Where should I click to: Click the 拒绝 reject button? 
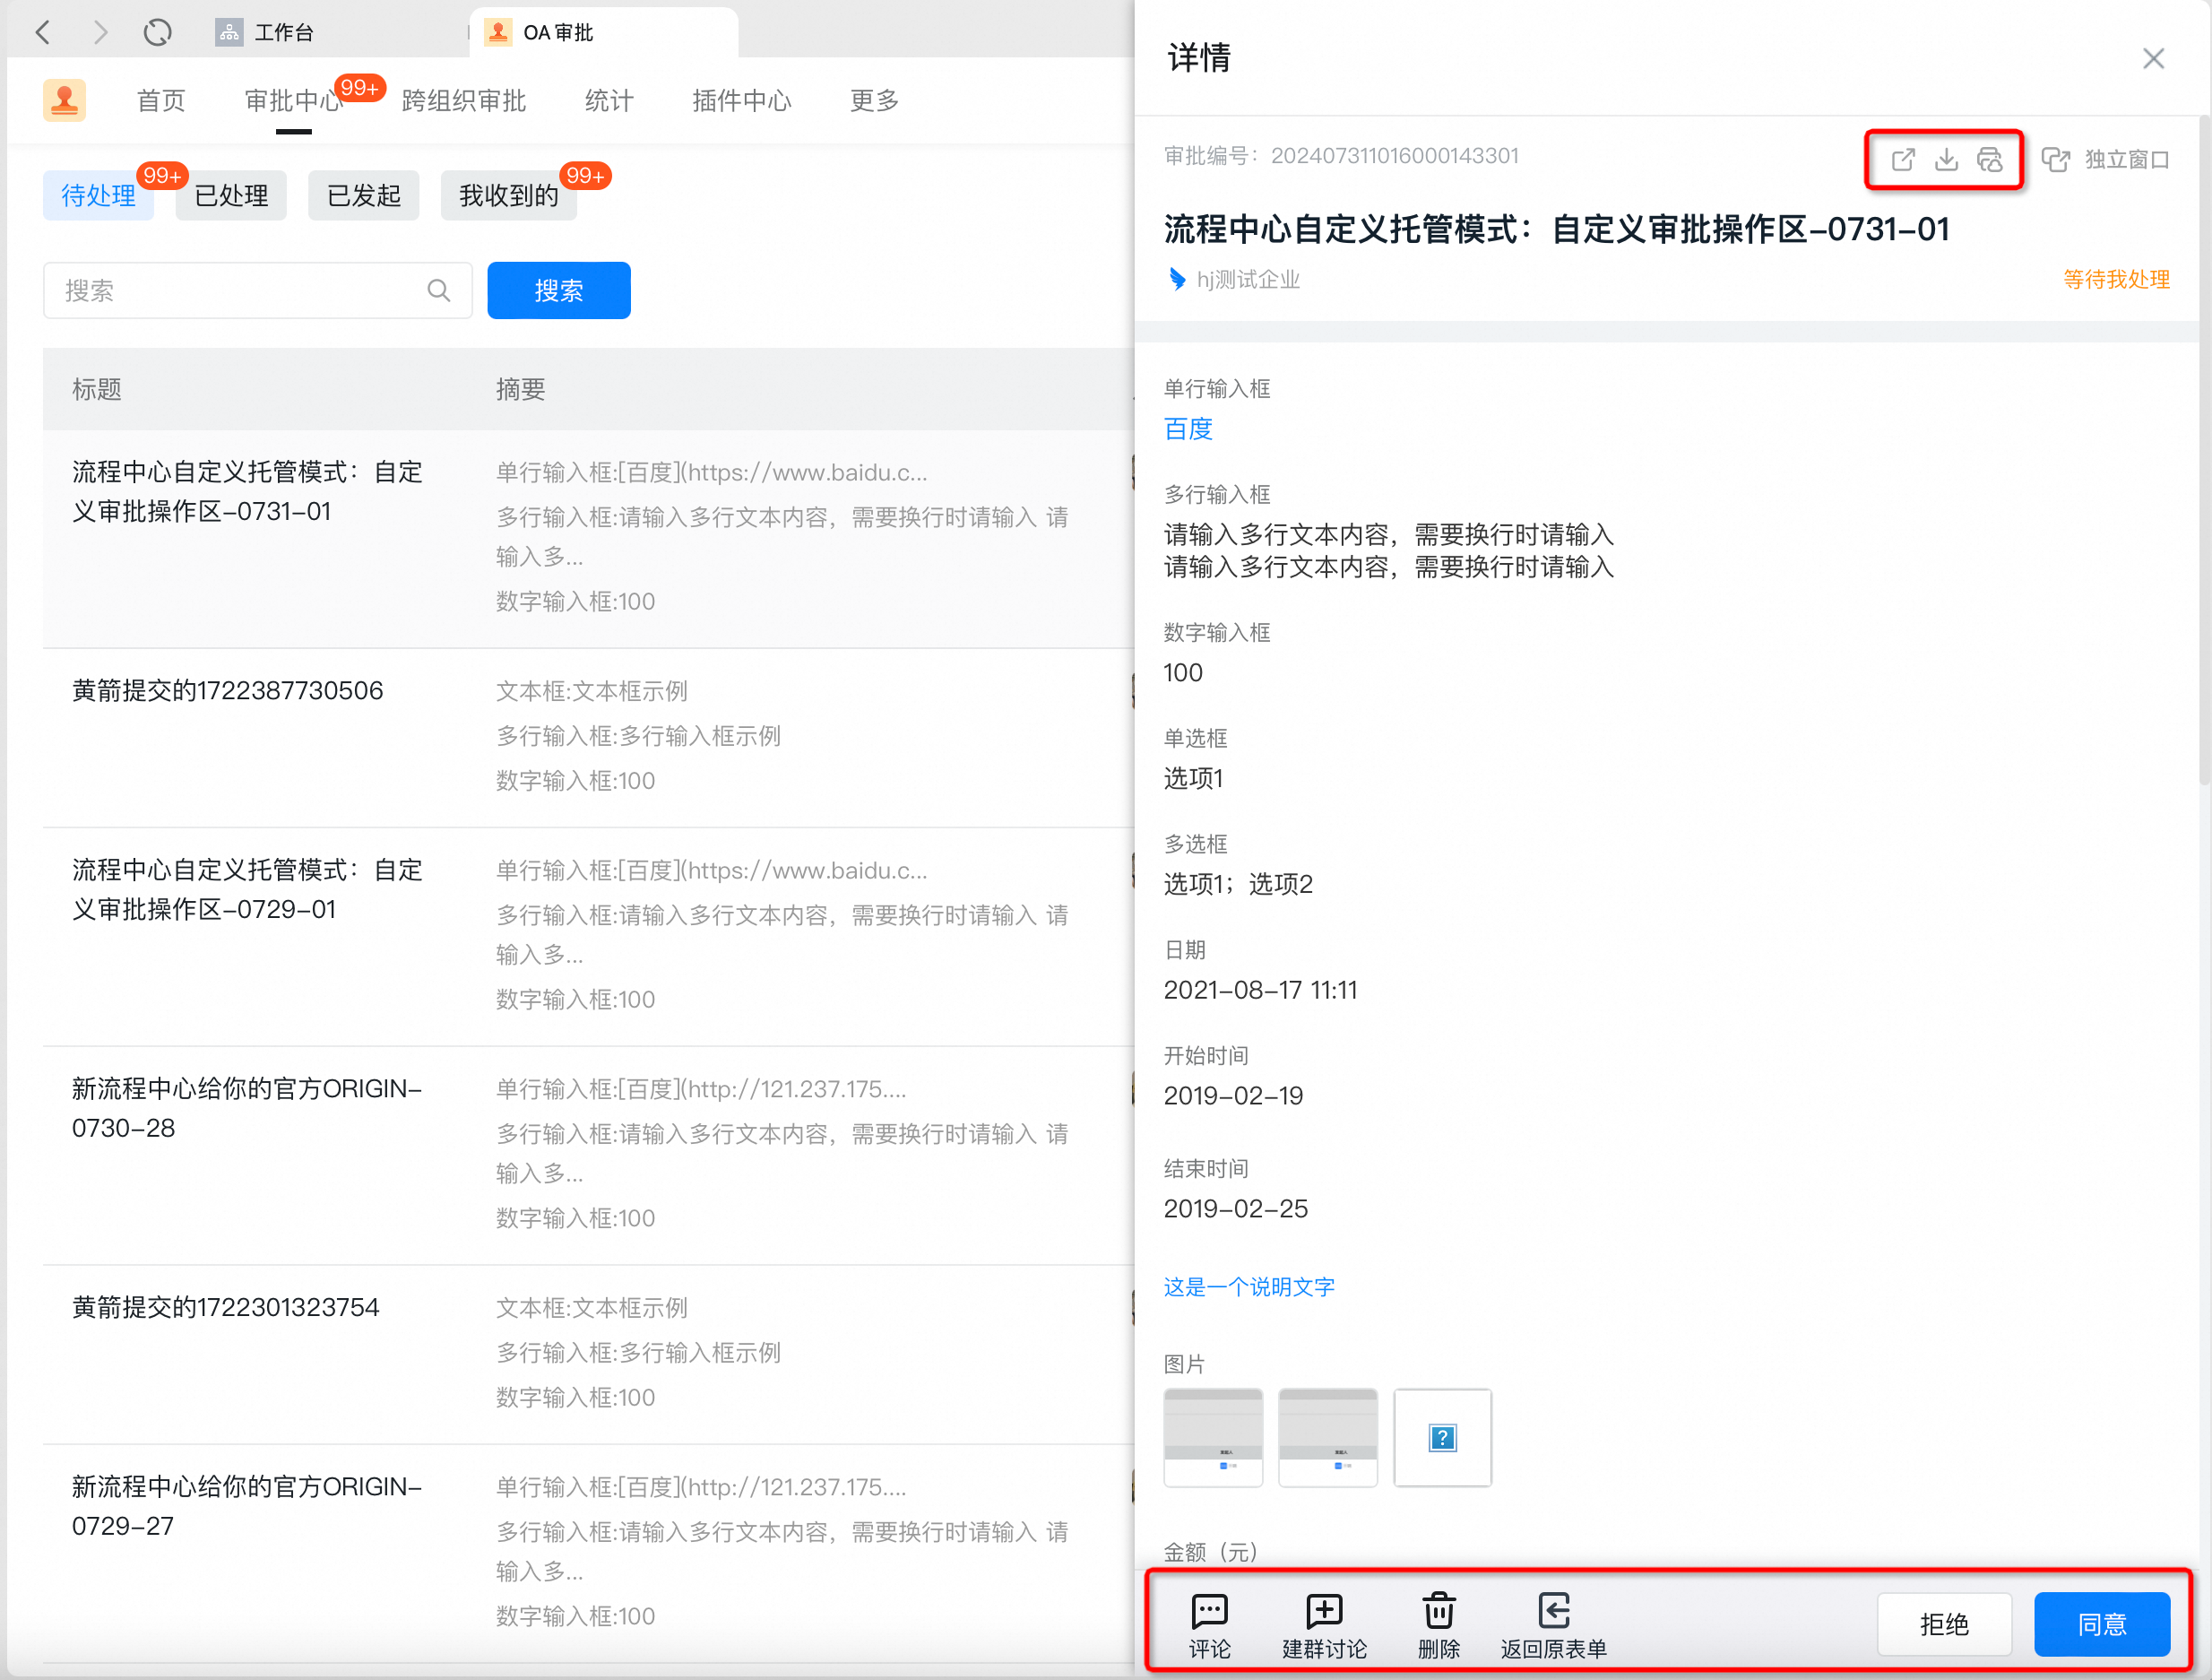coord(1944,1624)
